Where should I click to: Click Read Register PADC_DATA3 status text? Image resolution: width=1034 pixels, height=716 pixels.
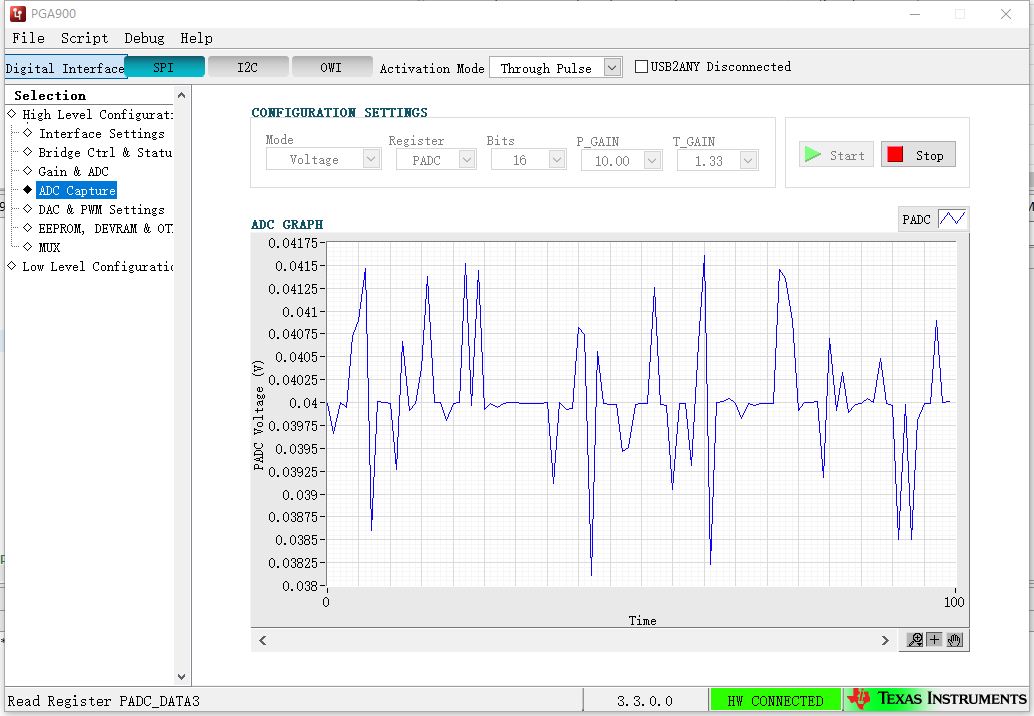click(104, 701)
